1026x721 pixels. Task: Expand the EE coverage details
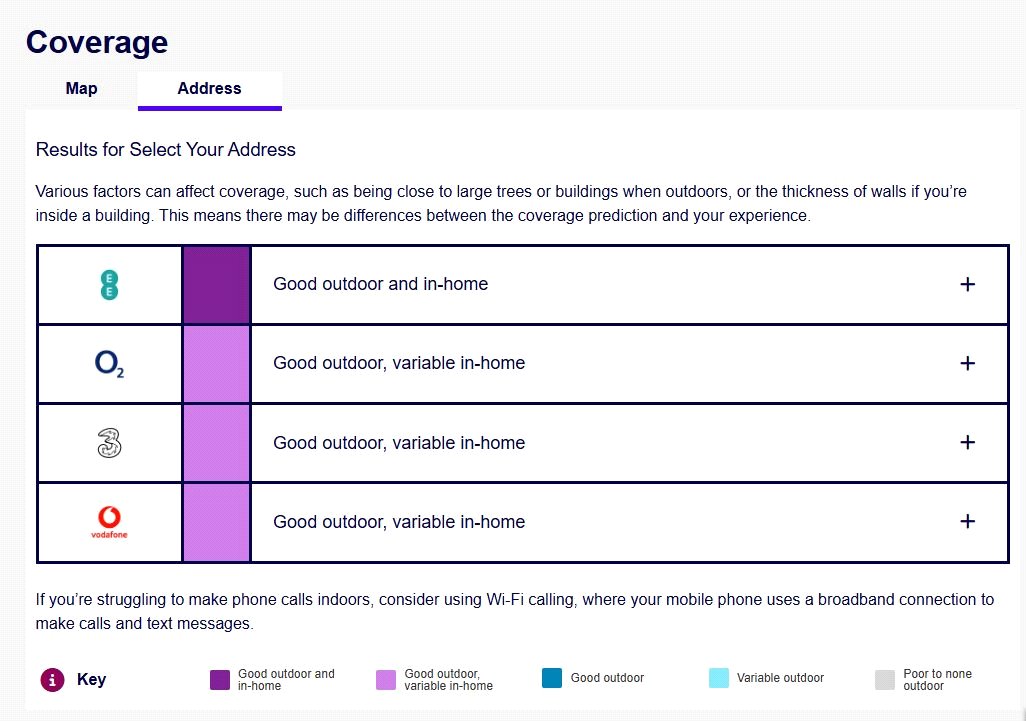click(967, 284)
